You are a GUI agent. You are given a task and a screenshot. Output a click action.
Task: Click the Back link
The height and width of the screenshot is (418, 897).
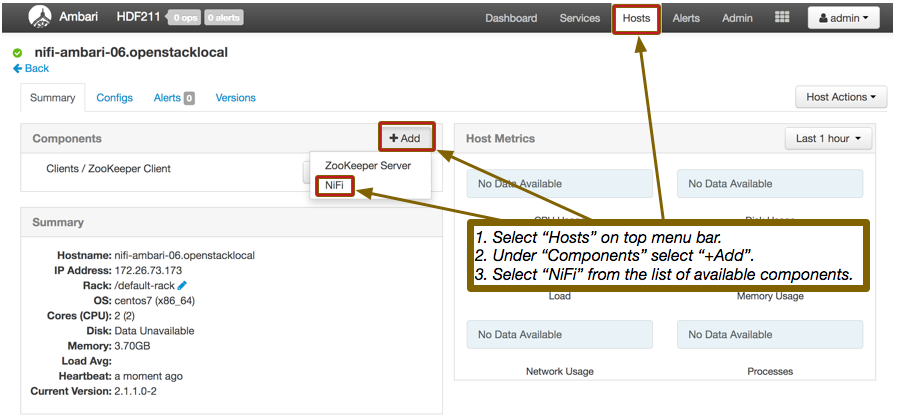click(x=31, y=69)
